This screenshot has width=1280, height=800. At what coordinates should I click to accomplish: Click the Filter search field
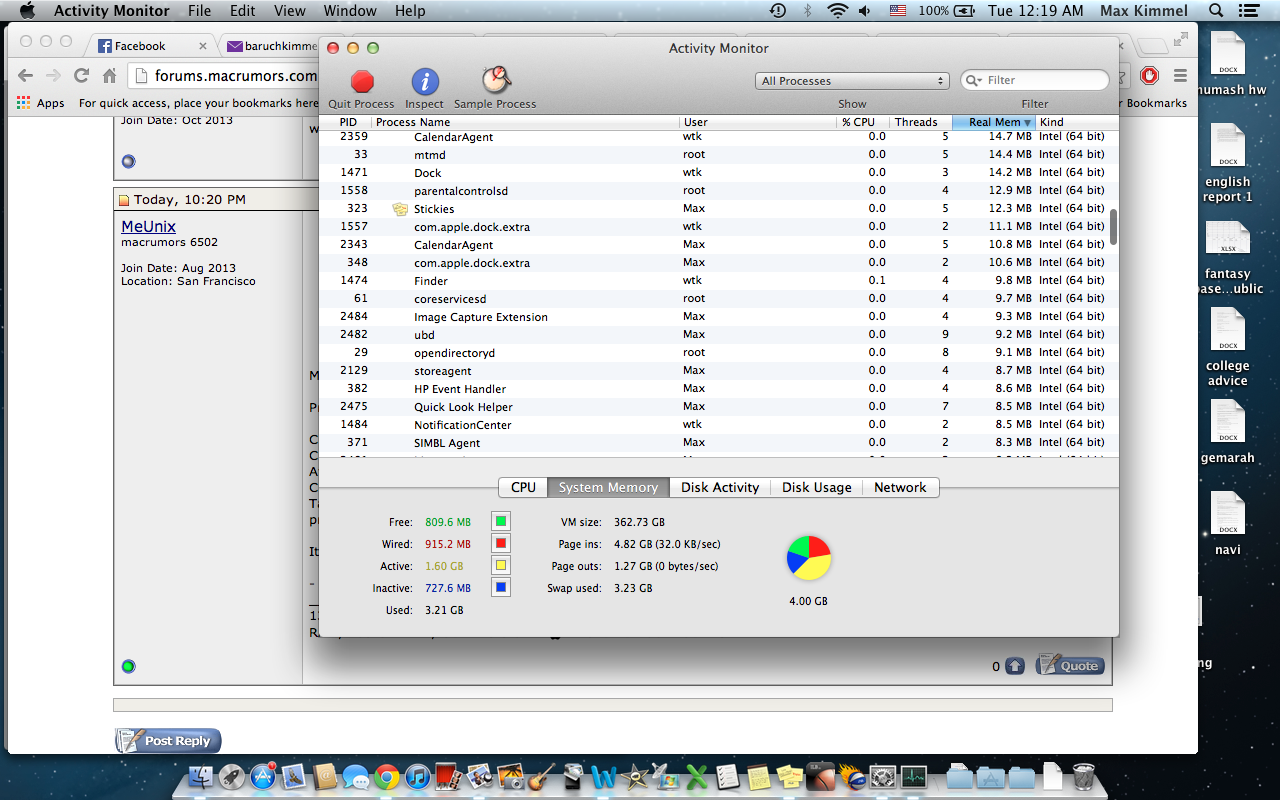(1035, 80)
